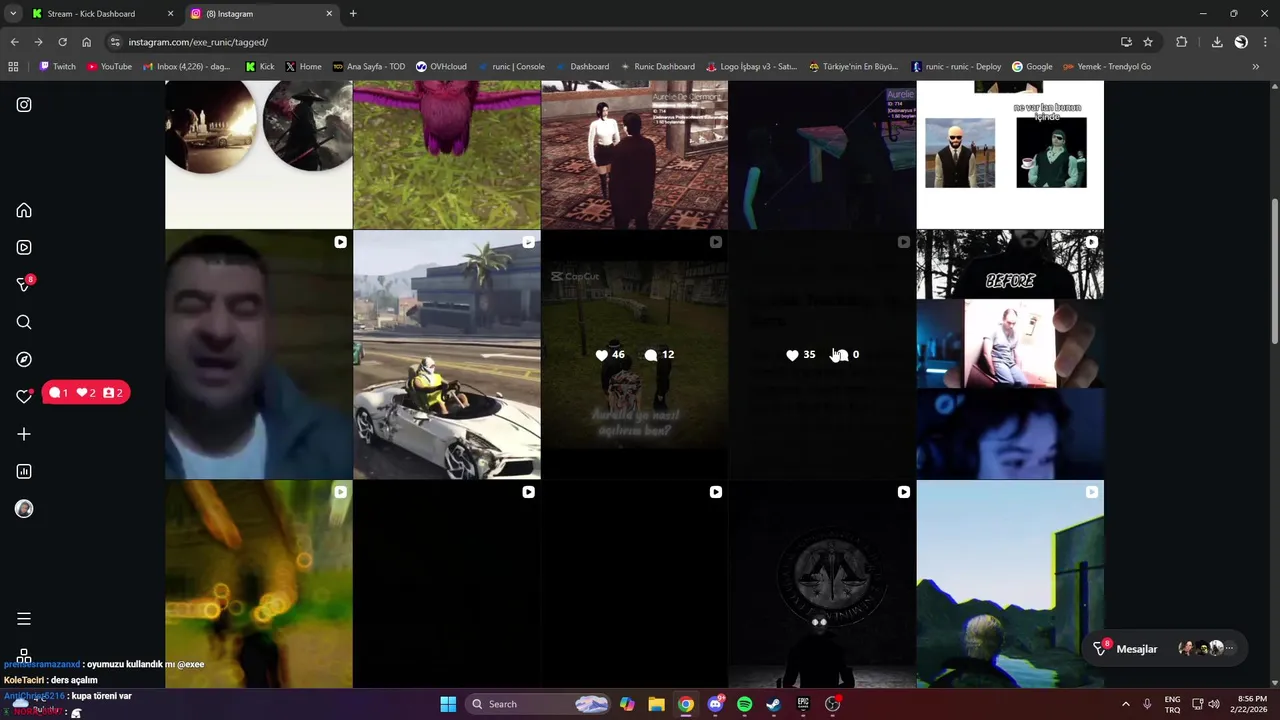The height and width of the screenshot is (720, 1280).
Task: Open the blond character by lake reel
Action: (1010, 585)
